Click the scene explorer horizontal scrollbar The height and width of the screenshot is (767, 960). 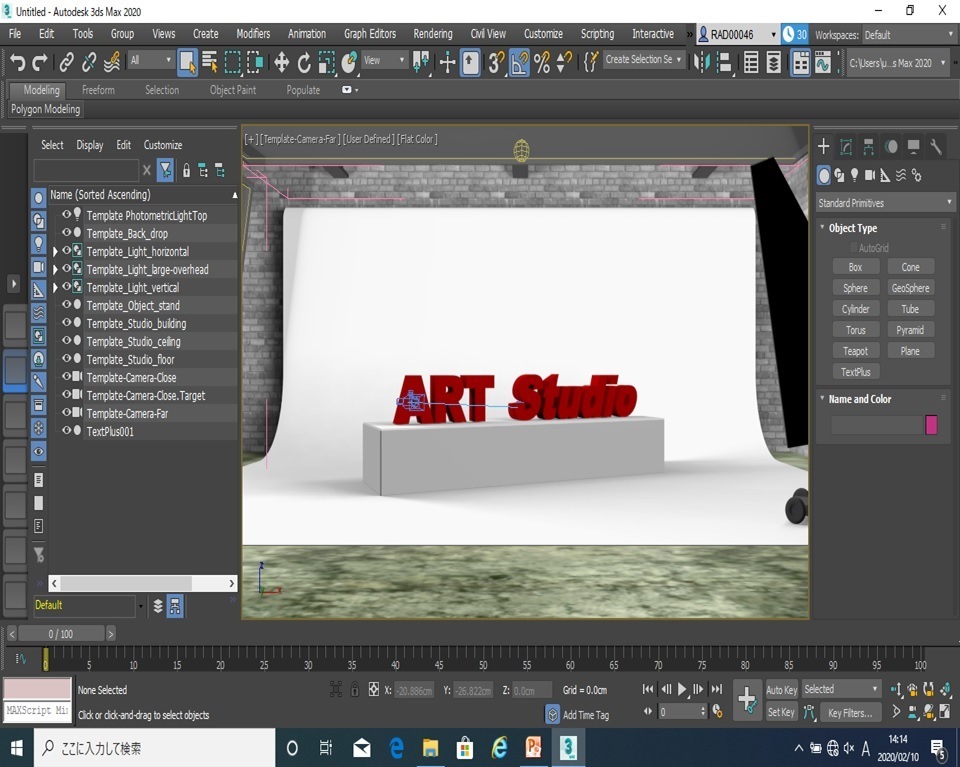pos(142,583)
